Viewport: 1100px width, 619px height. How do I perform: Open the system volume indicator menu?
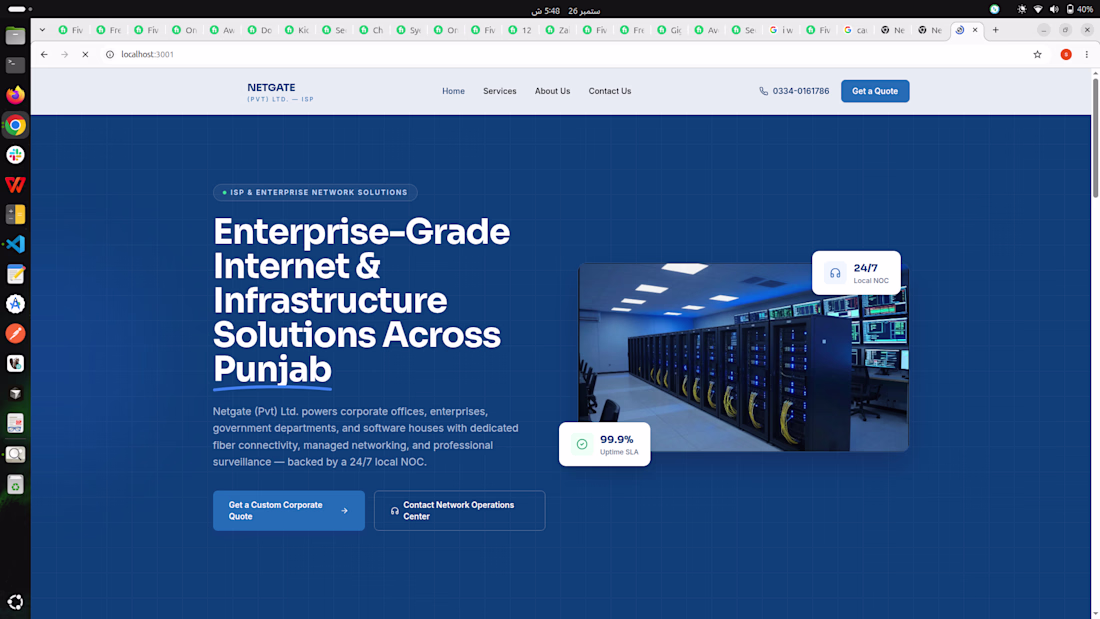(x=1054, y=9)
